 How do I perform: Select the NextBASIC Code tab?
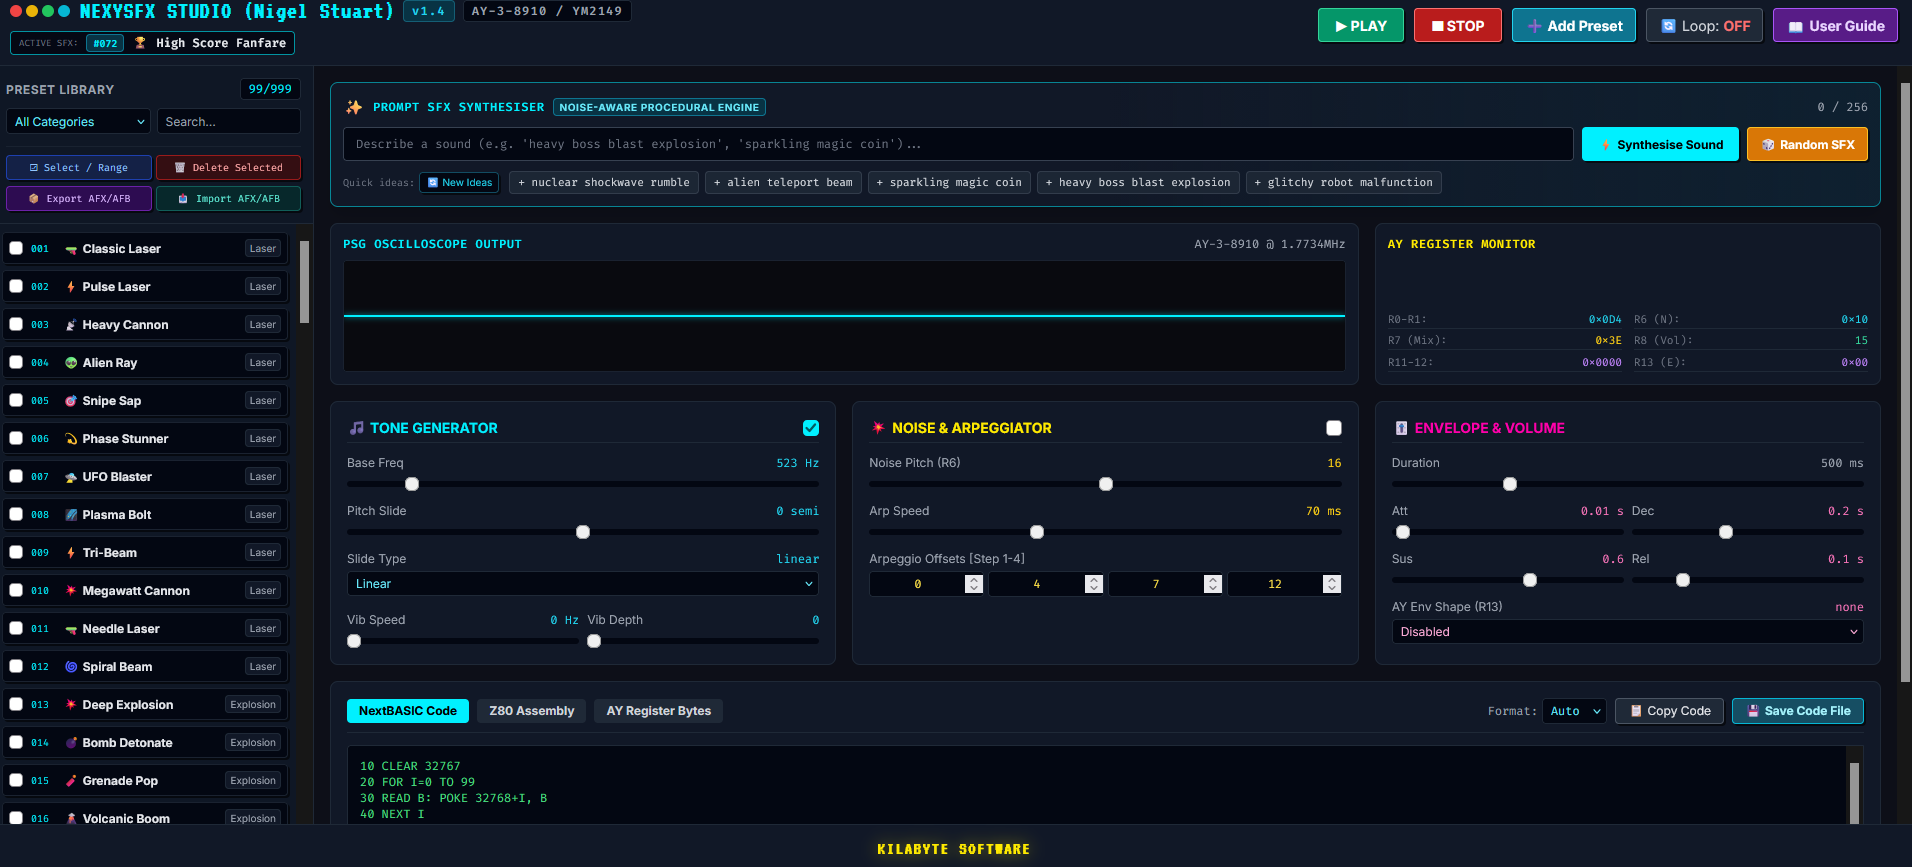point(408,711)
